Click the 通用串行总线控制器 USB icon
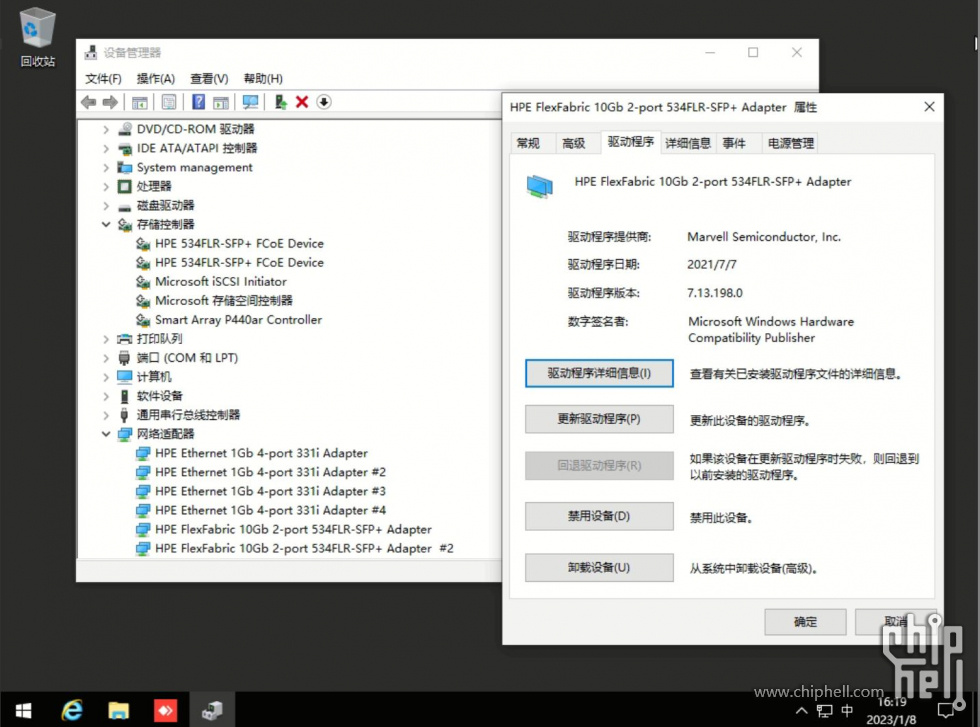 click(x=124, y=415)
